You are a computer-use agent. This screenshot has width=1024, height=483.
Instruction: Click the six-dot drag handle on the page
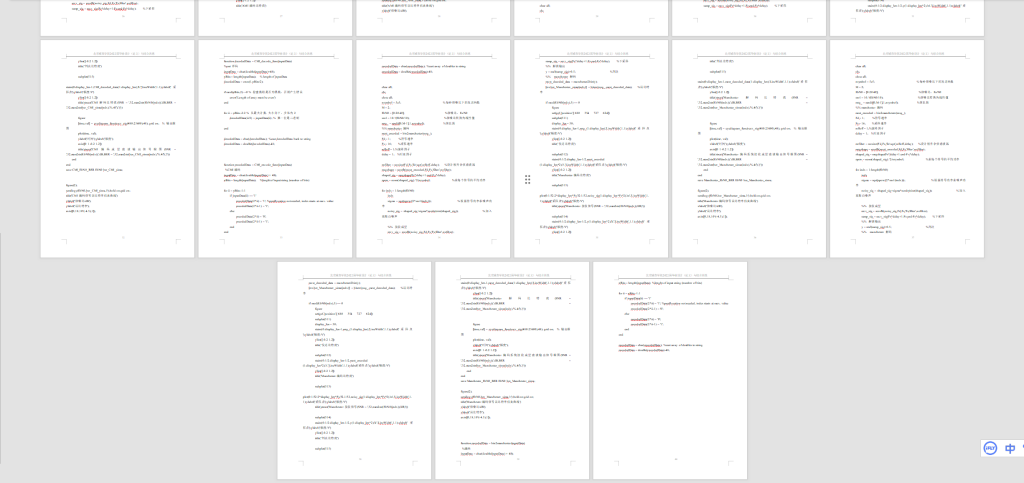[527, 179]
